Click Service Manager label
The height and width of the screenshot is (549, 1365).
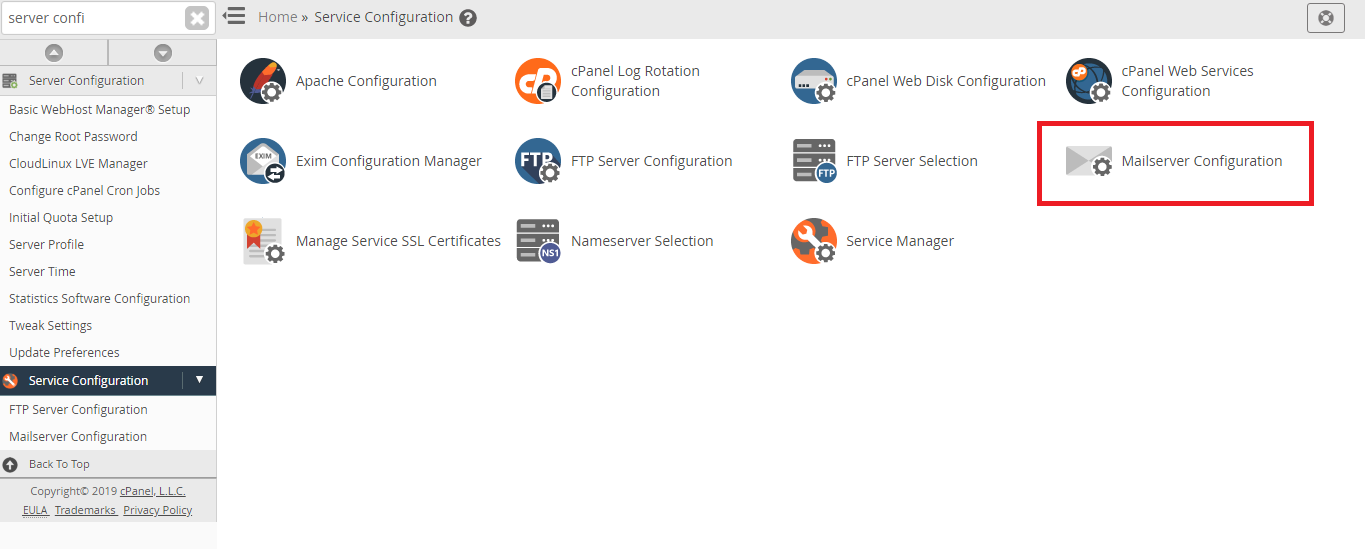click(900, 241)
